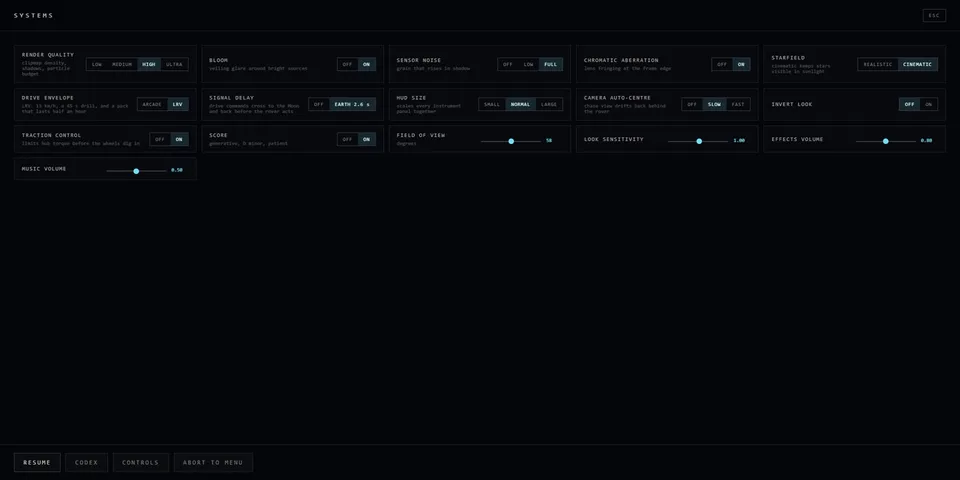Viewport: 960px width, 480px height.
Task: Click the DRIVE ENVELOPE label
Action: [x=48, y=97]
